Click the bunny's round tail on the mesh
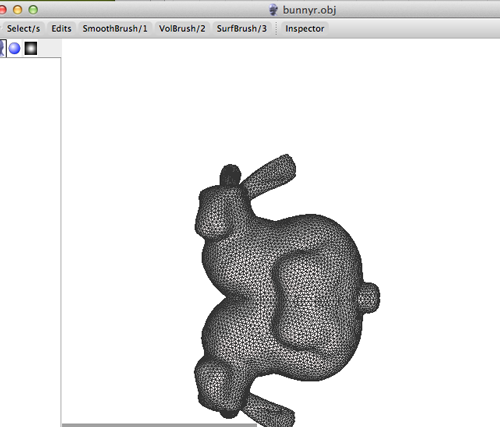Image resolution: width=500 pixels, height=427 pixels. [369, 297]
